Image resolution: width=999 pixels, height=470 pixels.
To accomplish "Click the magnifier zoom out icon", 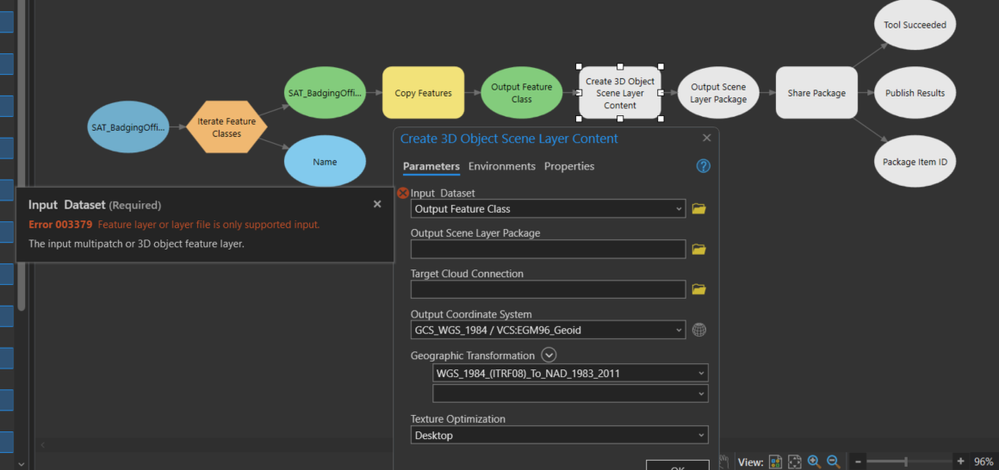I will (833, 462).
